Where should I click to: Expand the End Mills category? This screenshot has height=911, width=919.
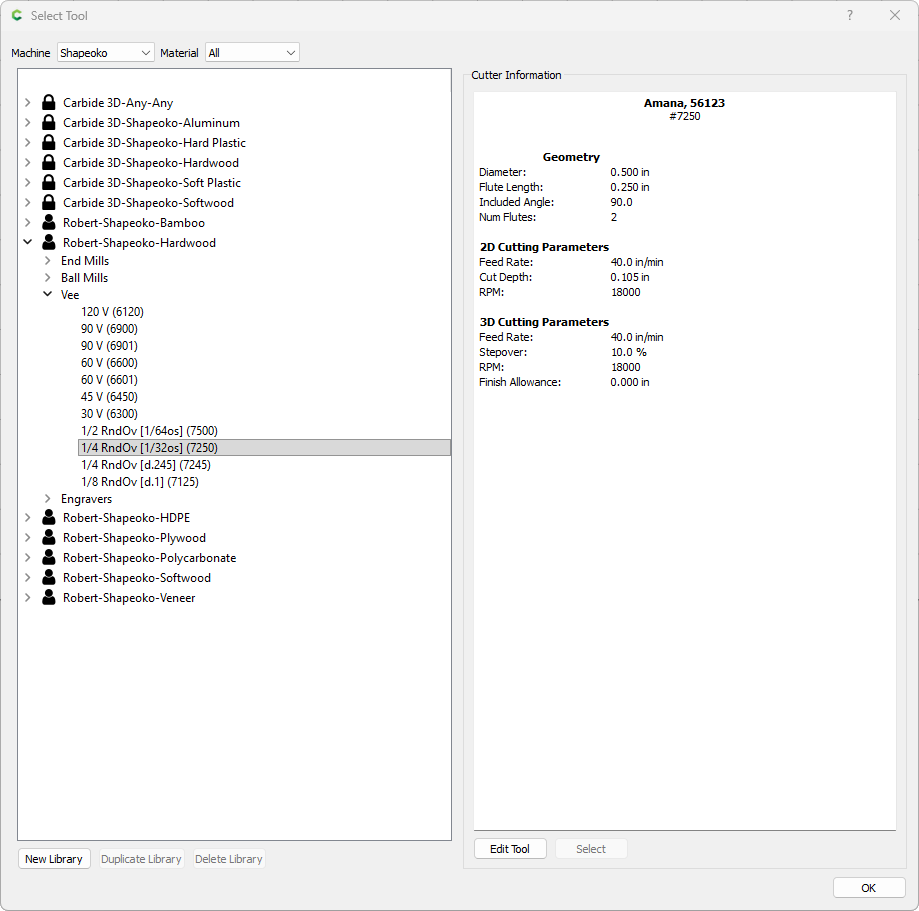pos(47,261)
